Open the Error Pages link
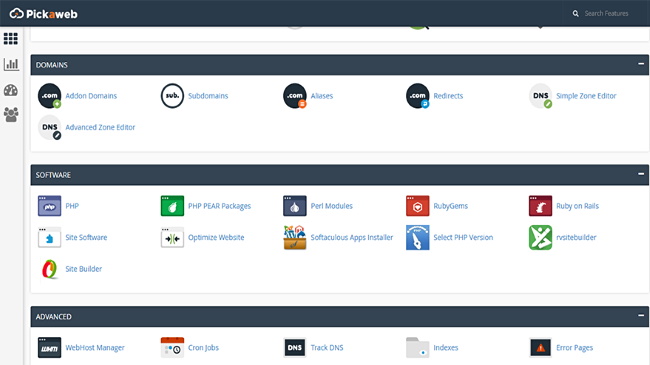The height and width of the screenshot is (365, 650). [x=575, y=348]
